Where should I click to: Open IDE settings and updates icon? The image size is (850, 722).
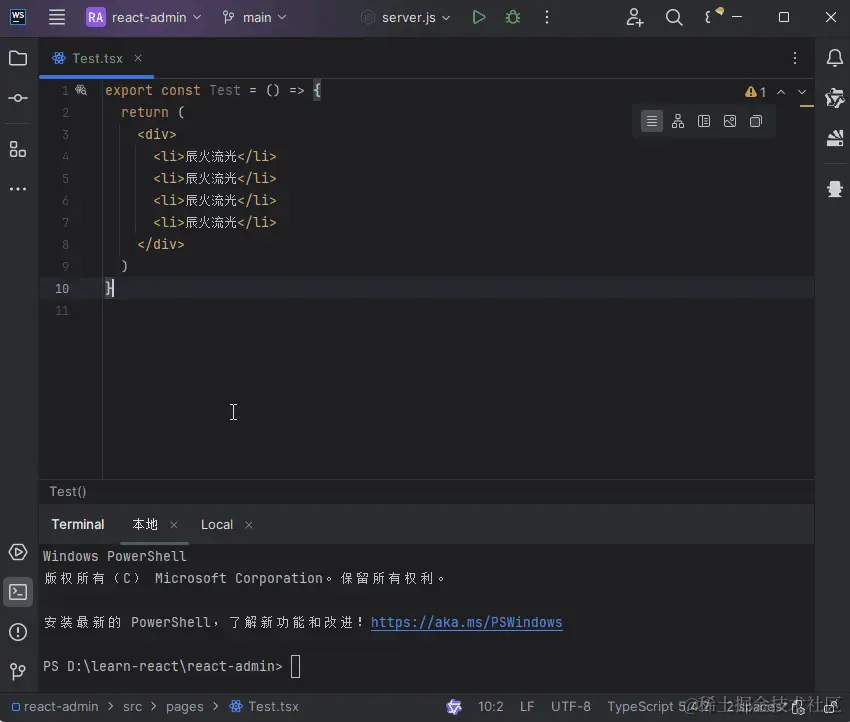pos(713,16)
